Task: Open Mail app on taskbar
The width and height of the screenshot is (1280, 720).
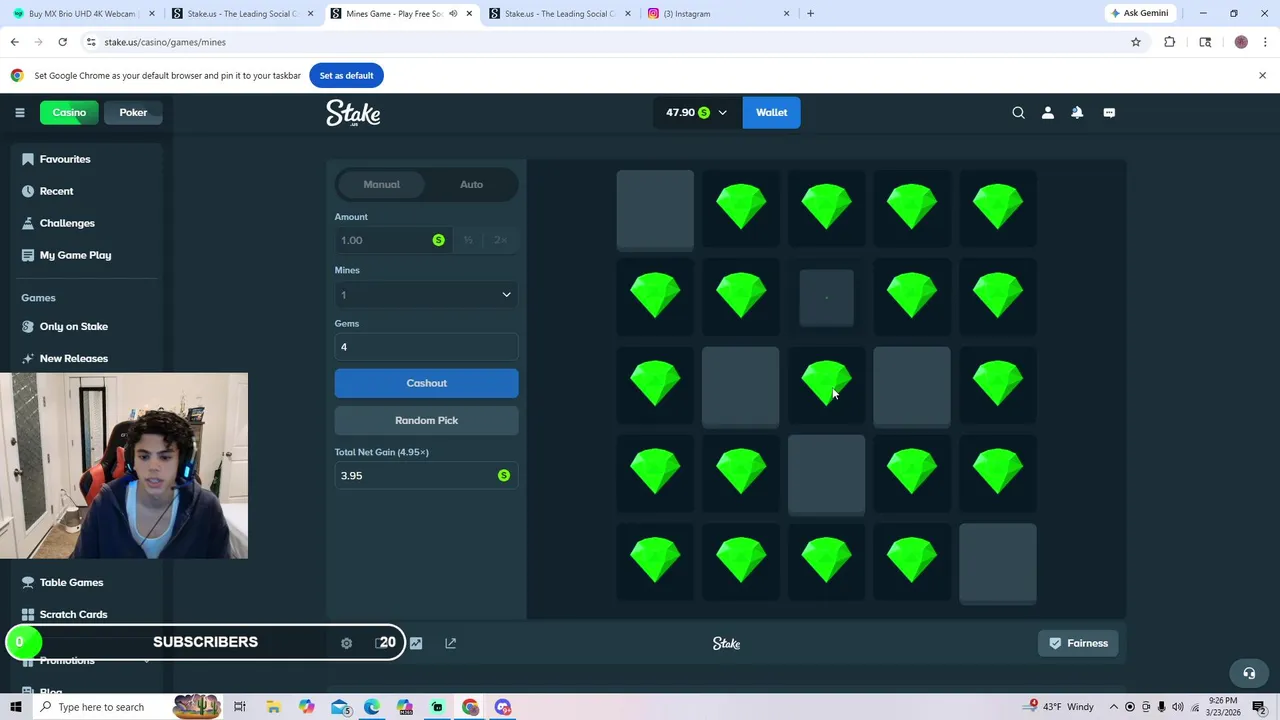Action: click(340, 707)
